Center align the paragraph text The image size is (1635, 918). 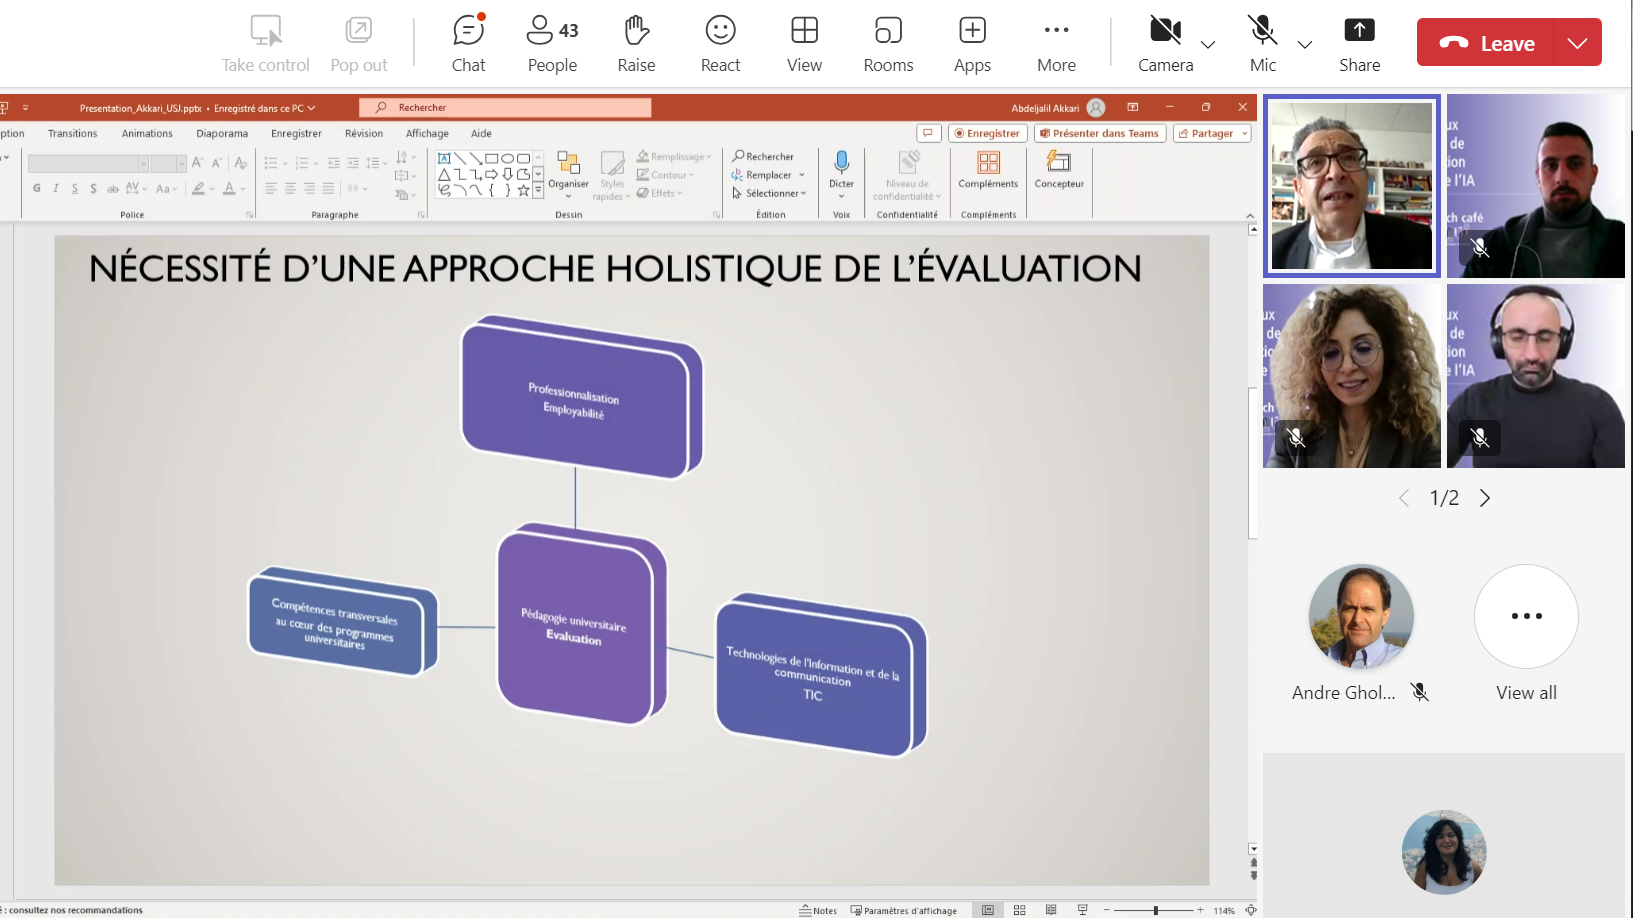[x=290, y=188]
